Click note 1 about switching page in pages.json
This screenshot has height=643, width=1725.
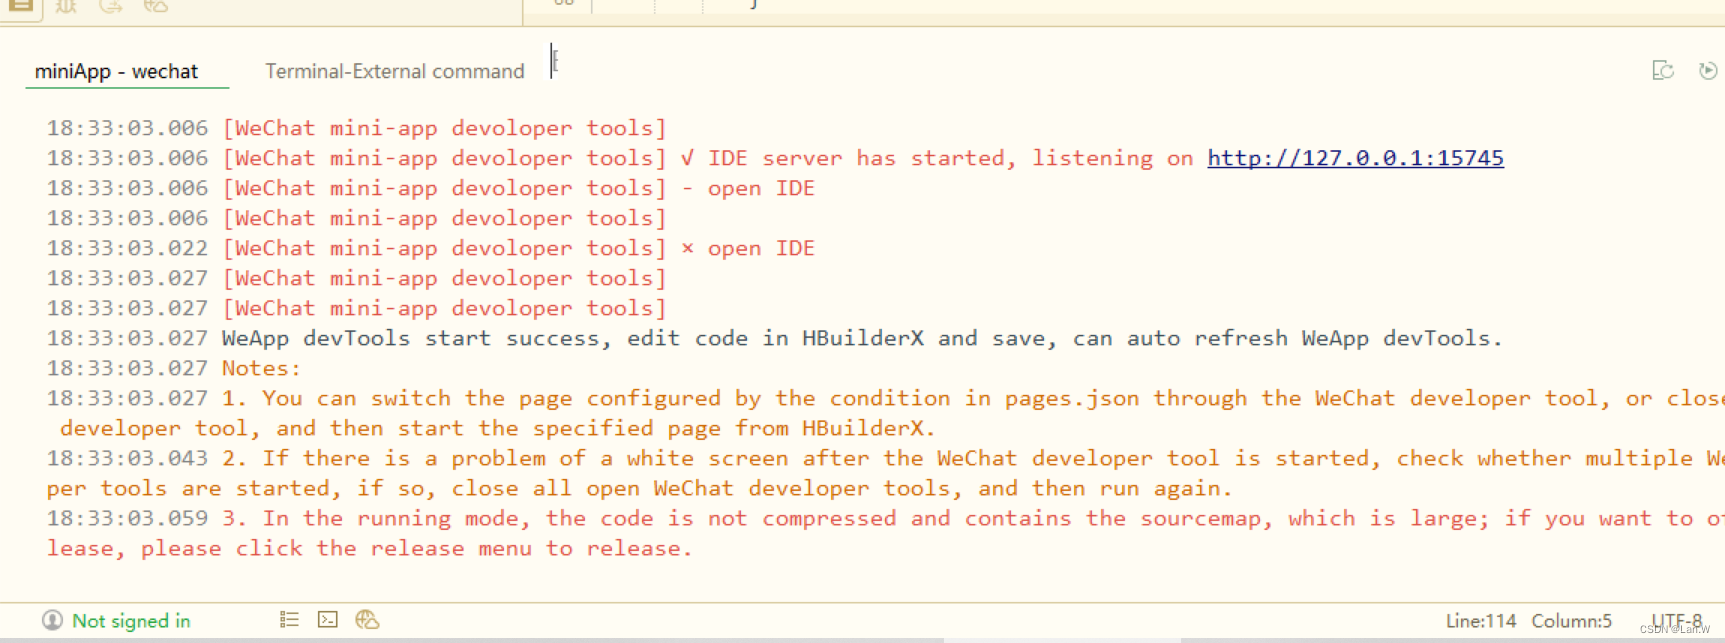click(885, 413)
